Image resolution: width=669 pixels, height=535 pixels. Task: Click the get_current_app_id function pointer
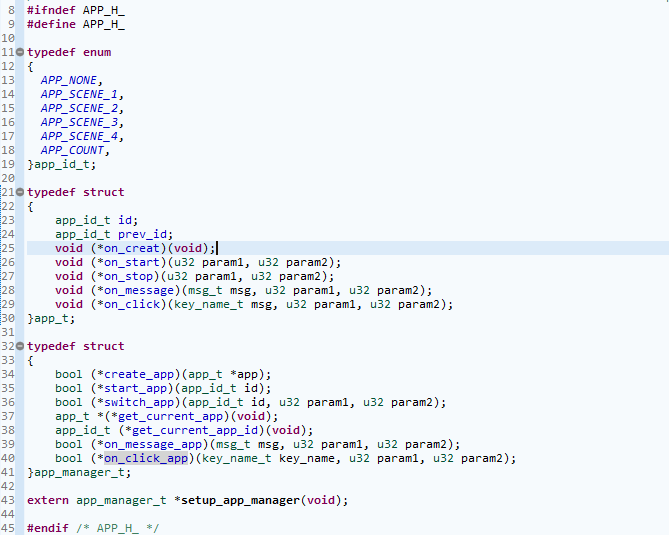[195, 430]
